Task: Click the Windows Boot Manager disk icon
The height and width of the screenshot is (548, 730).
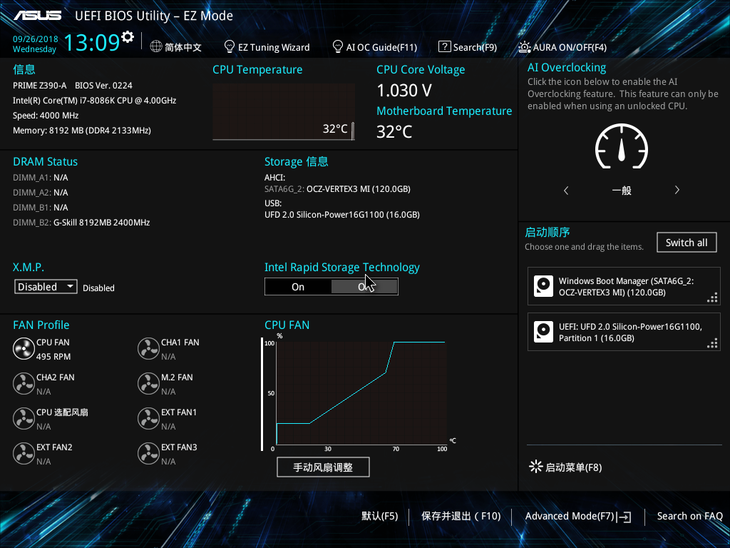Action: [x=543, y=286]
